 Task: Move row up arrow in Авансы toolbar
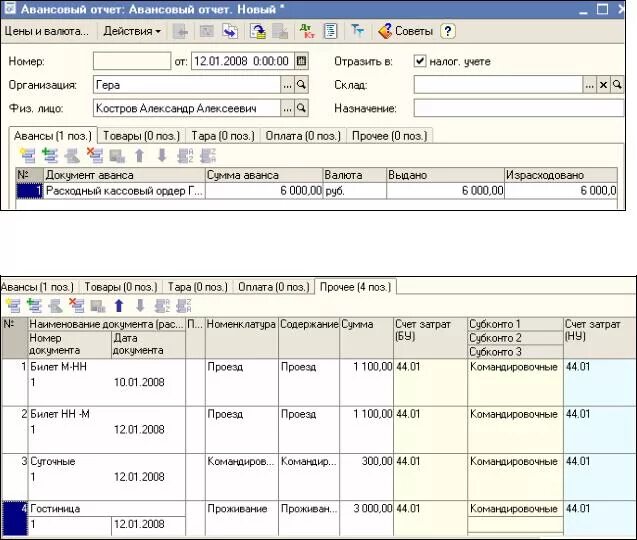click(140, 155)
